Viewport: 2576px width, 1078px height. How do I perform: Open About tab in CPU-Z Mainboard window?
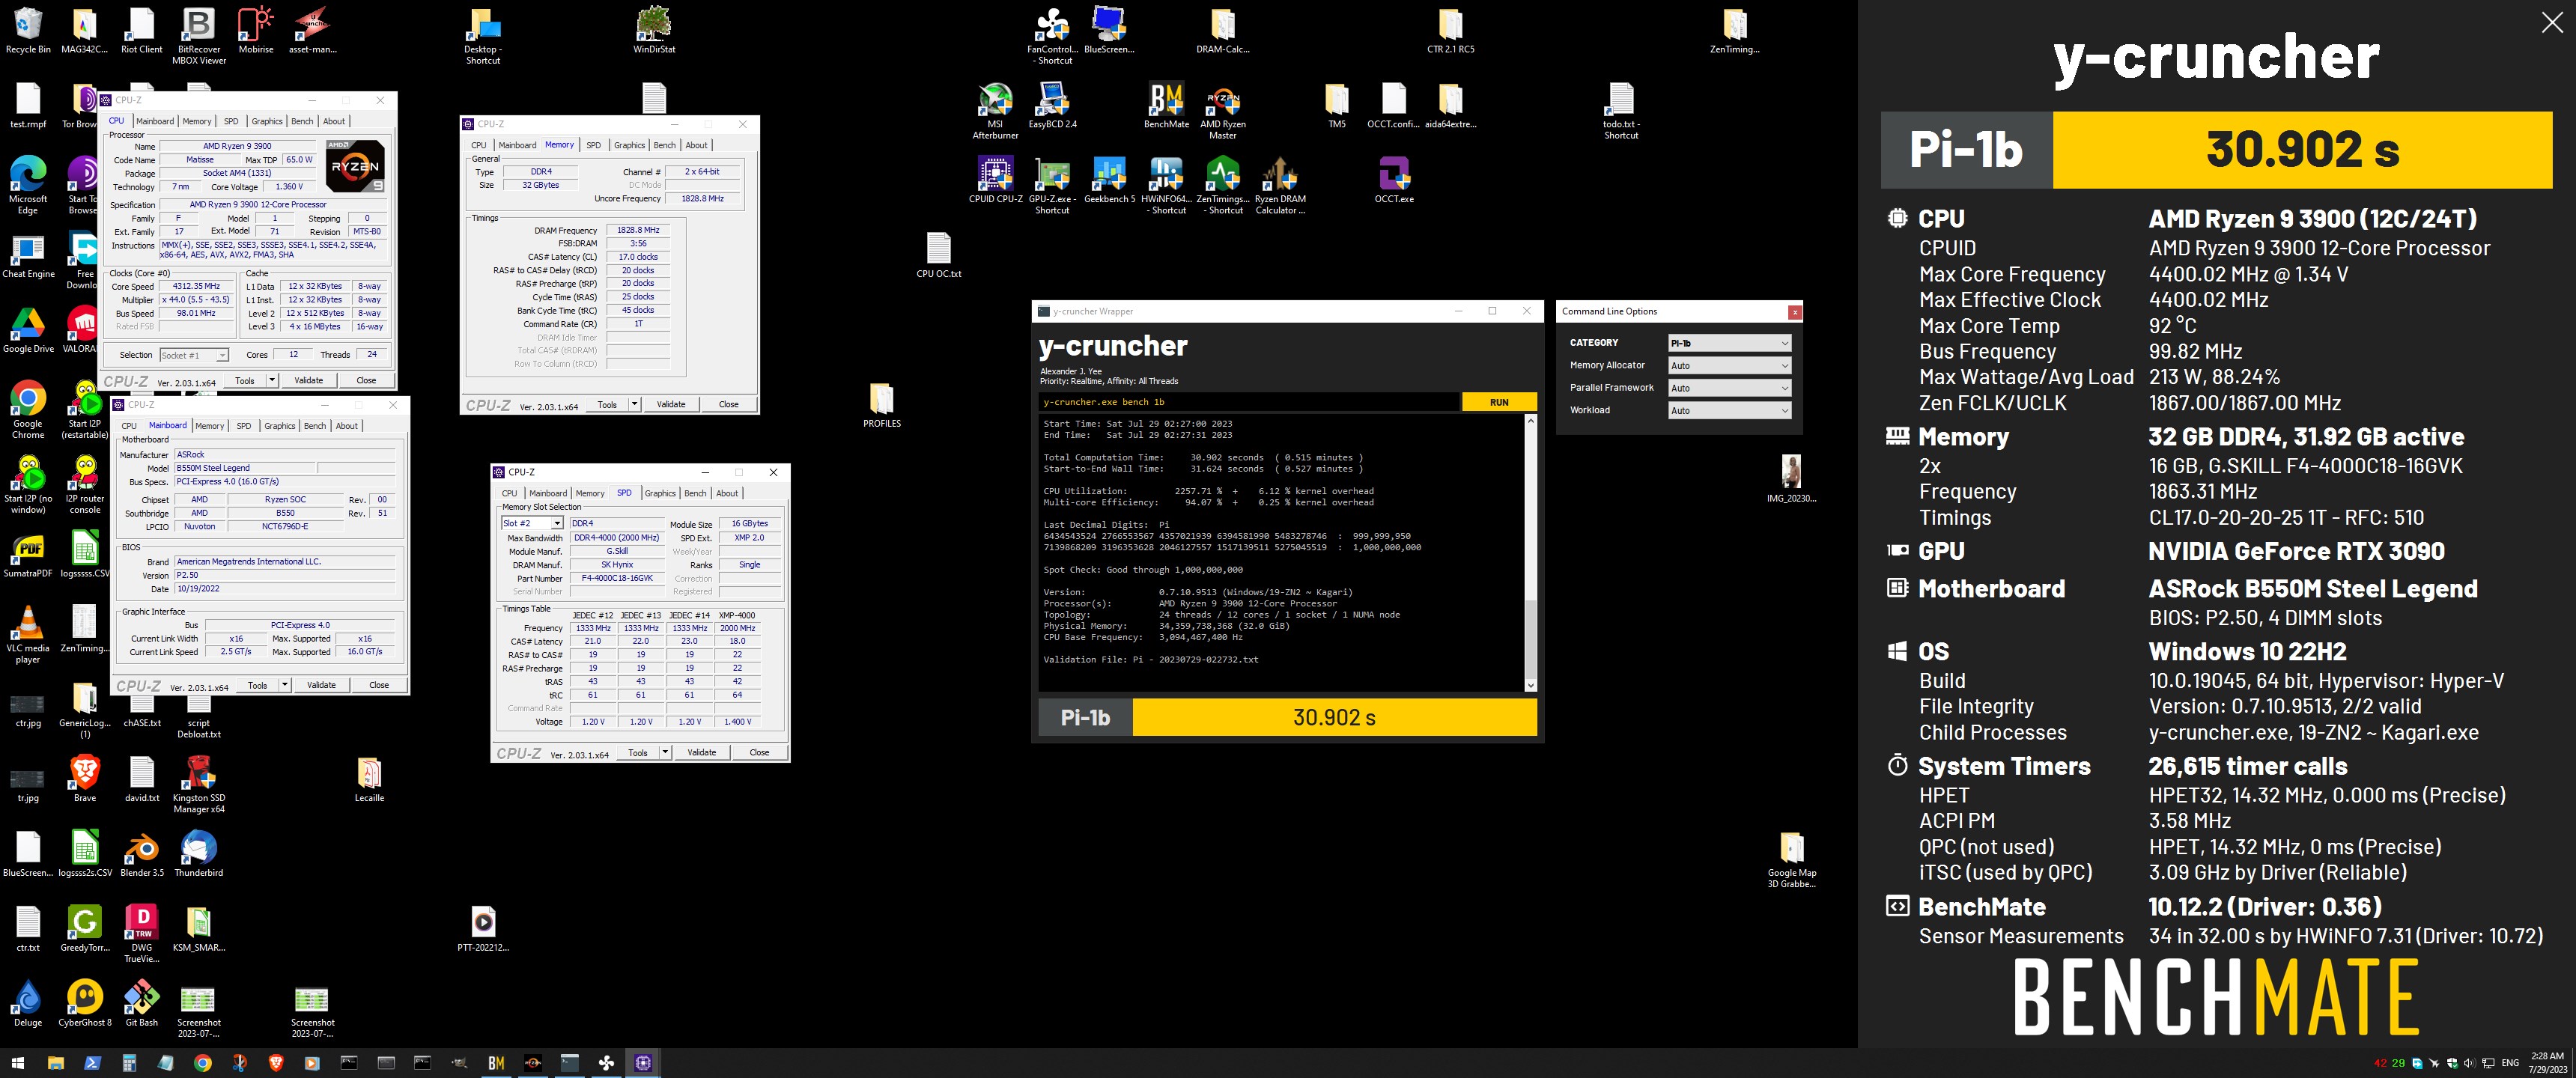coord(346,426)
